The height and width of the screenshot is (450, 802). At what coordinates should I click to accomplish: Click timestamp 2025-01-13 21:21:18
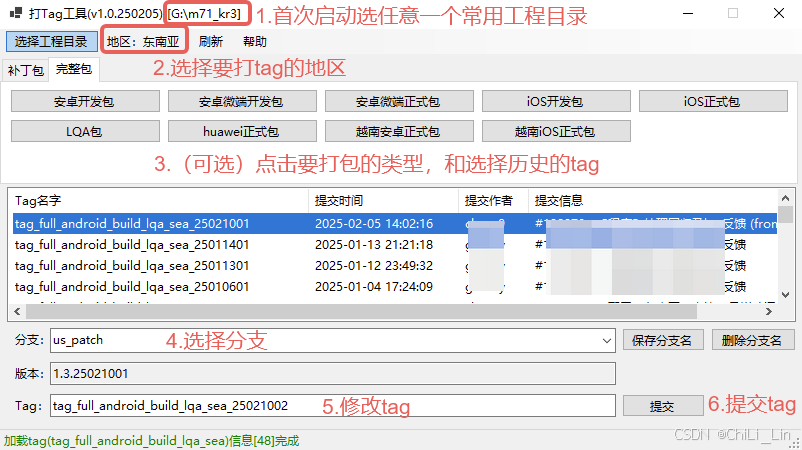374,244
